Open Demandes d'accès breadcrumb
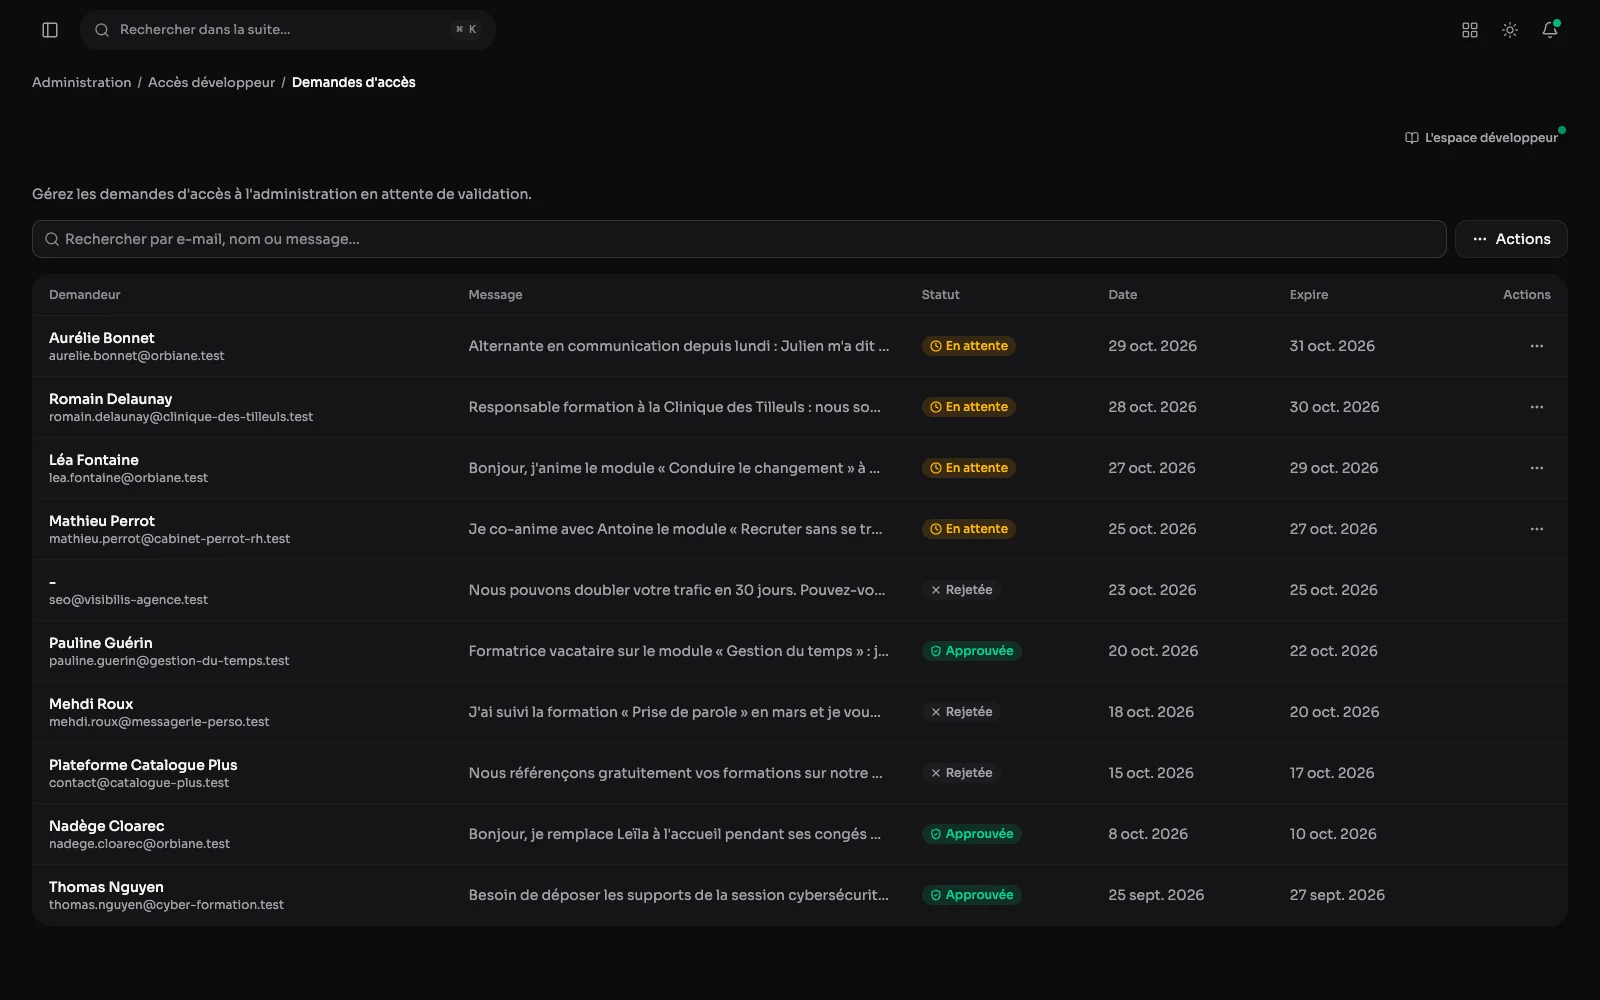The image size is (1600, 1000). [x=353, y=82]
